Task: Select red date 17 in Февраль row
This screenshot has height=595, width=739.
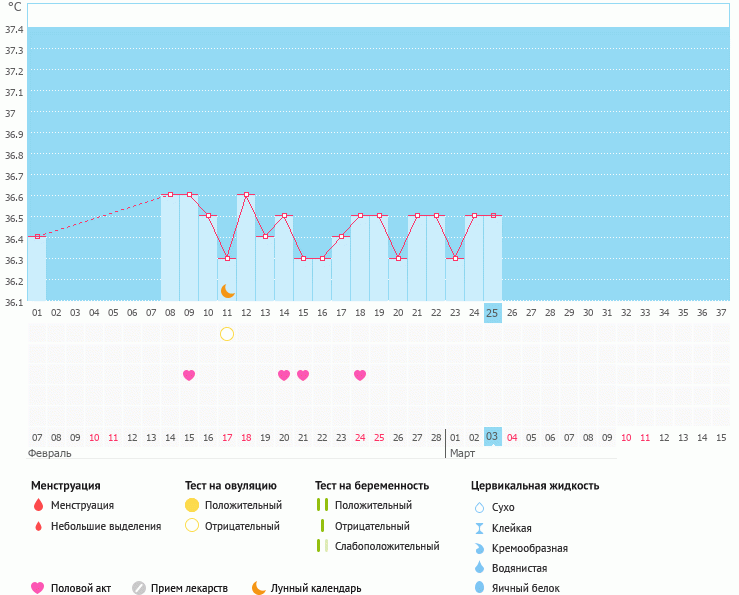Action: pos(227,438)
